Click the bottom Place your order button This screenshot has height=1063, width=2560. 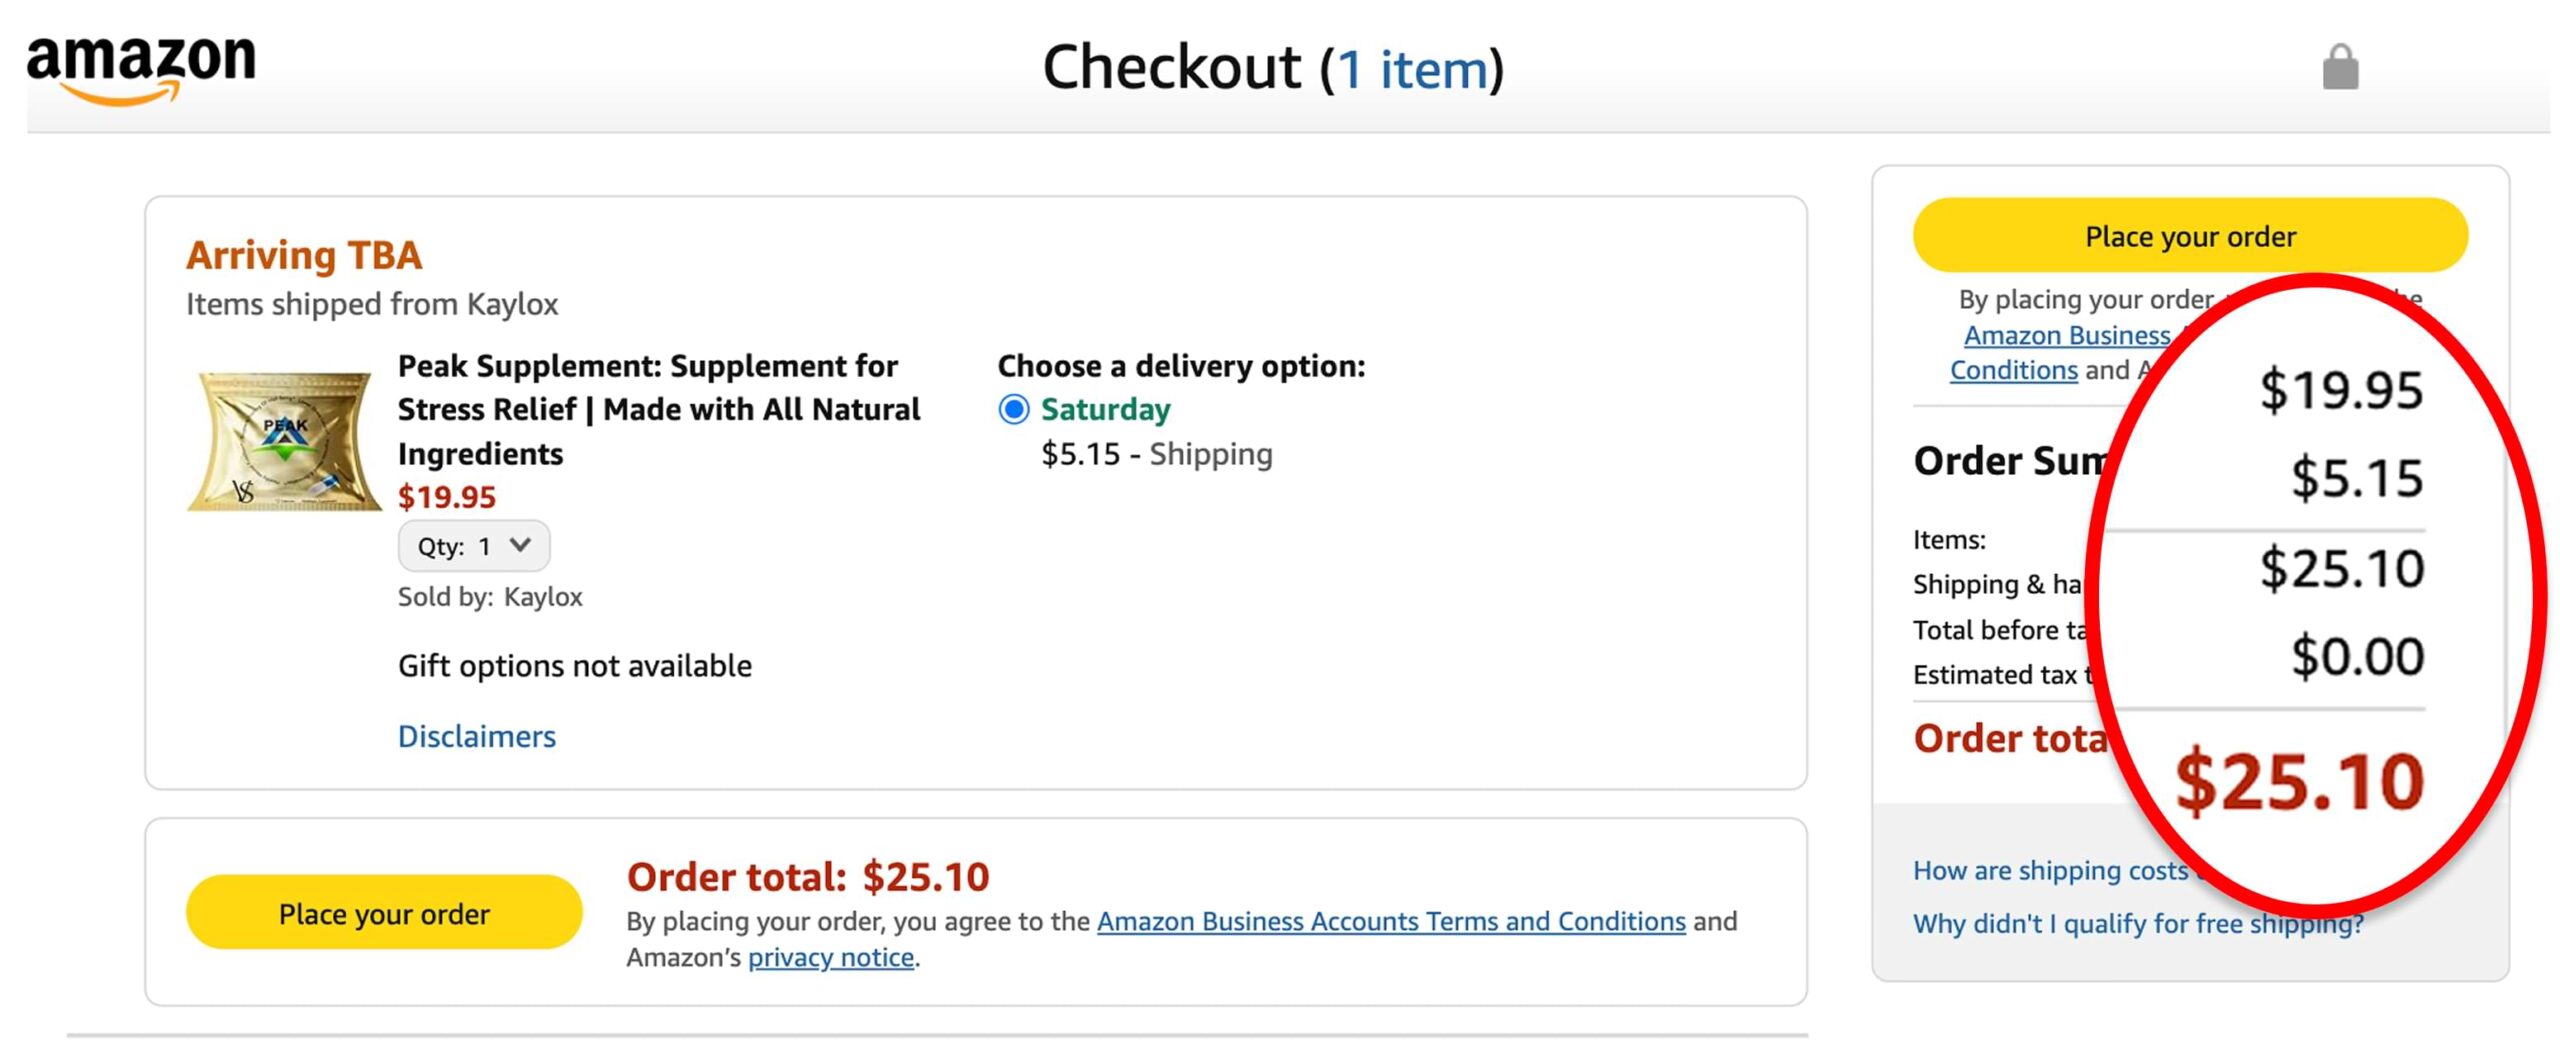[384, 913]
